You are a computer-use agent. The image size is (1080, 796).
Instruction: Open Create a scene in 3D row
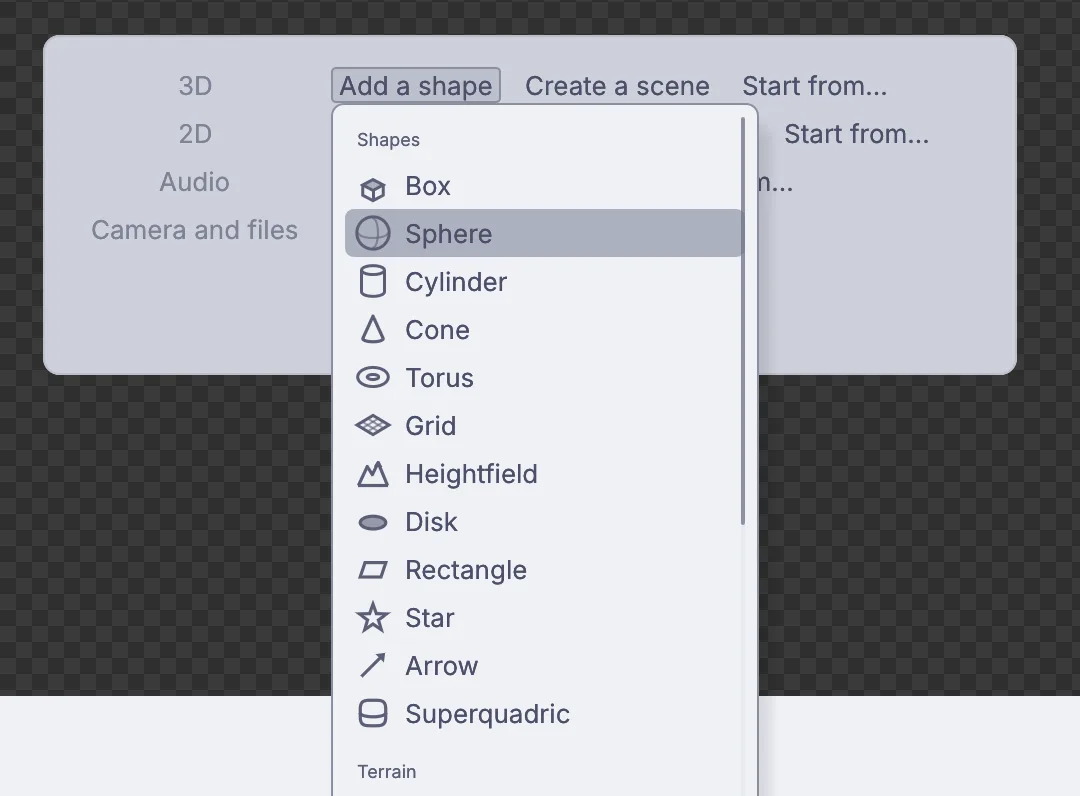(x=617, y=86)
